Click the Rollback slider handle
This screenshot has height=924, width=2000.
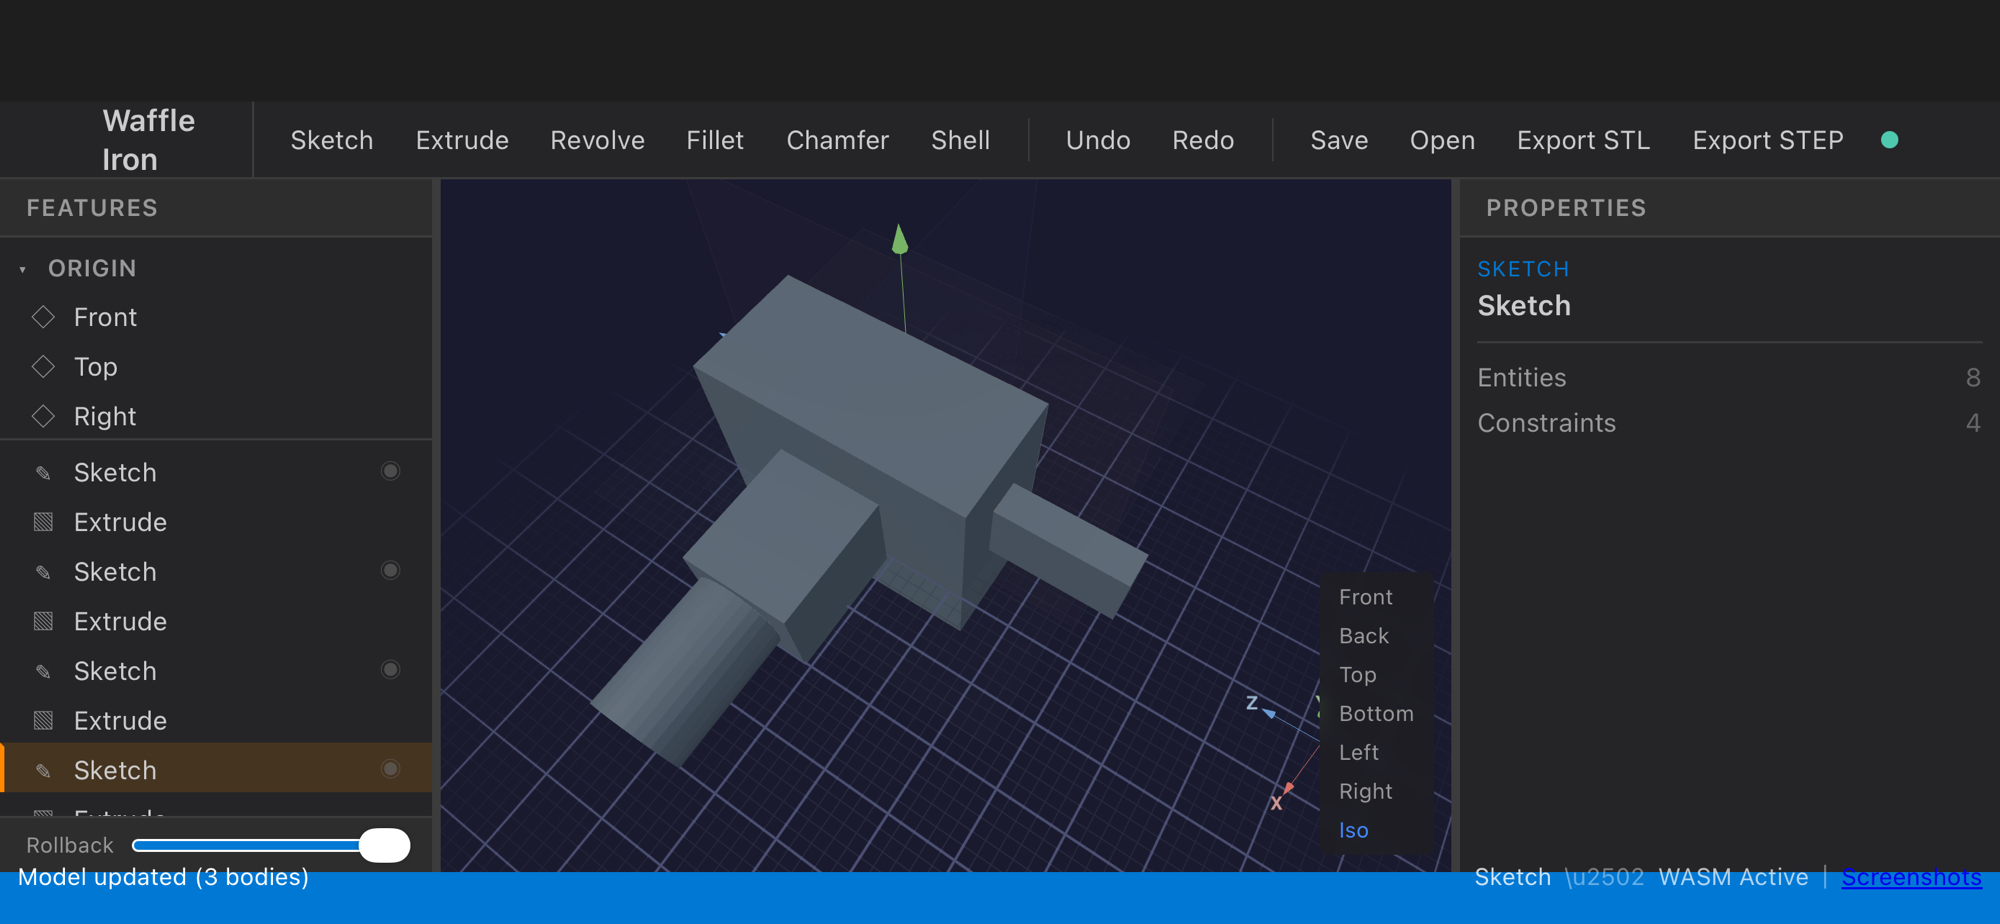click(x=384, y=845)
